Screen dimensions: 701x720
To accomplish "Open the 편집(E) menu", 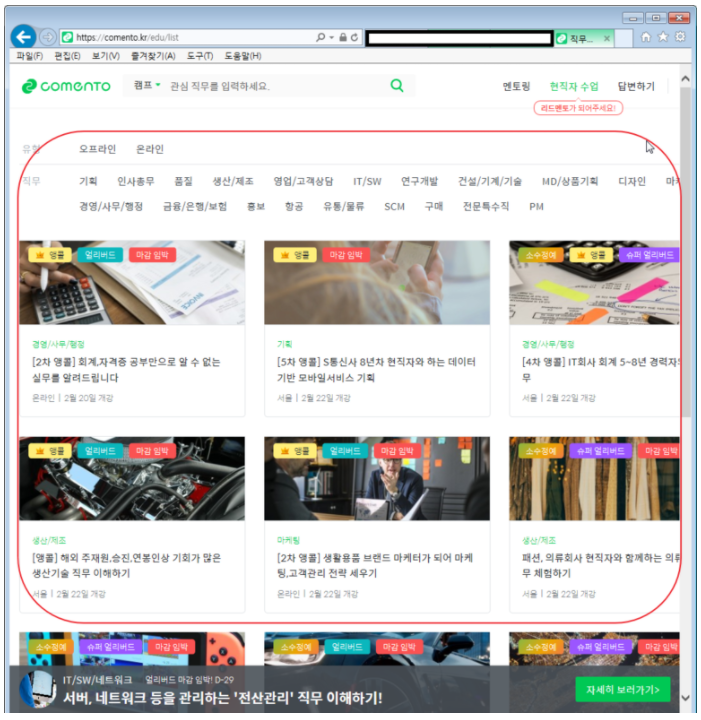I will pos(67,56).
